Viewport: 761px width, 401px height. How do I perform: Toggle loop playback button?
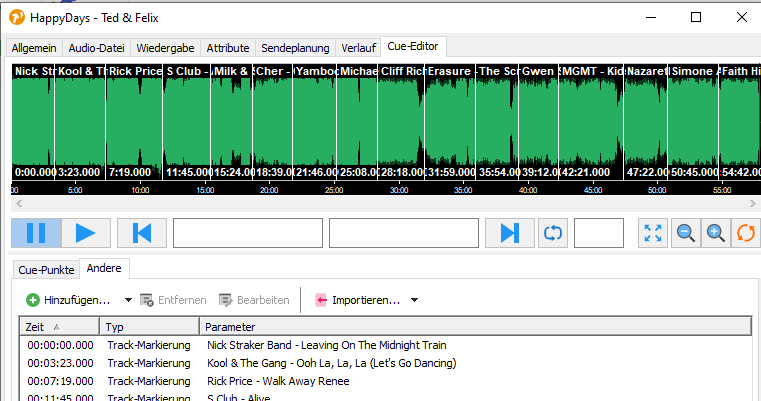553,233
